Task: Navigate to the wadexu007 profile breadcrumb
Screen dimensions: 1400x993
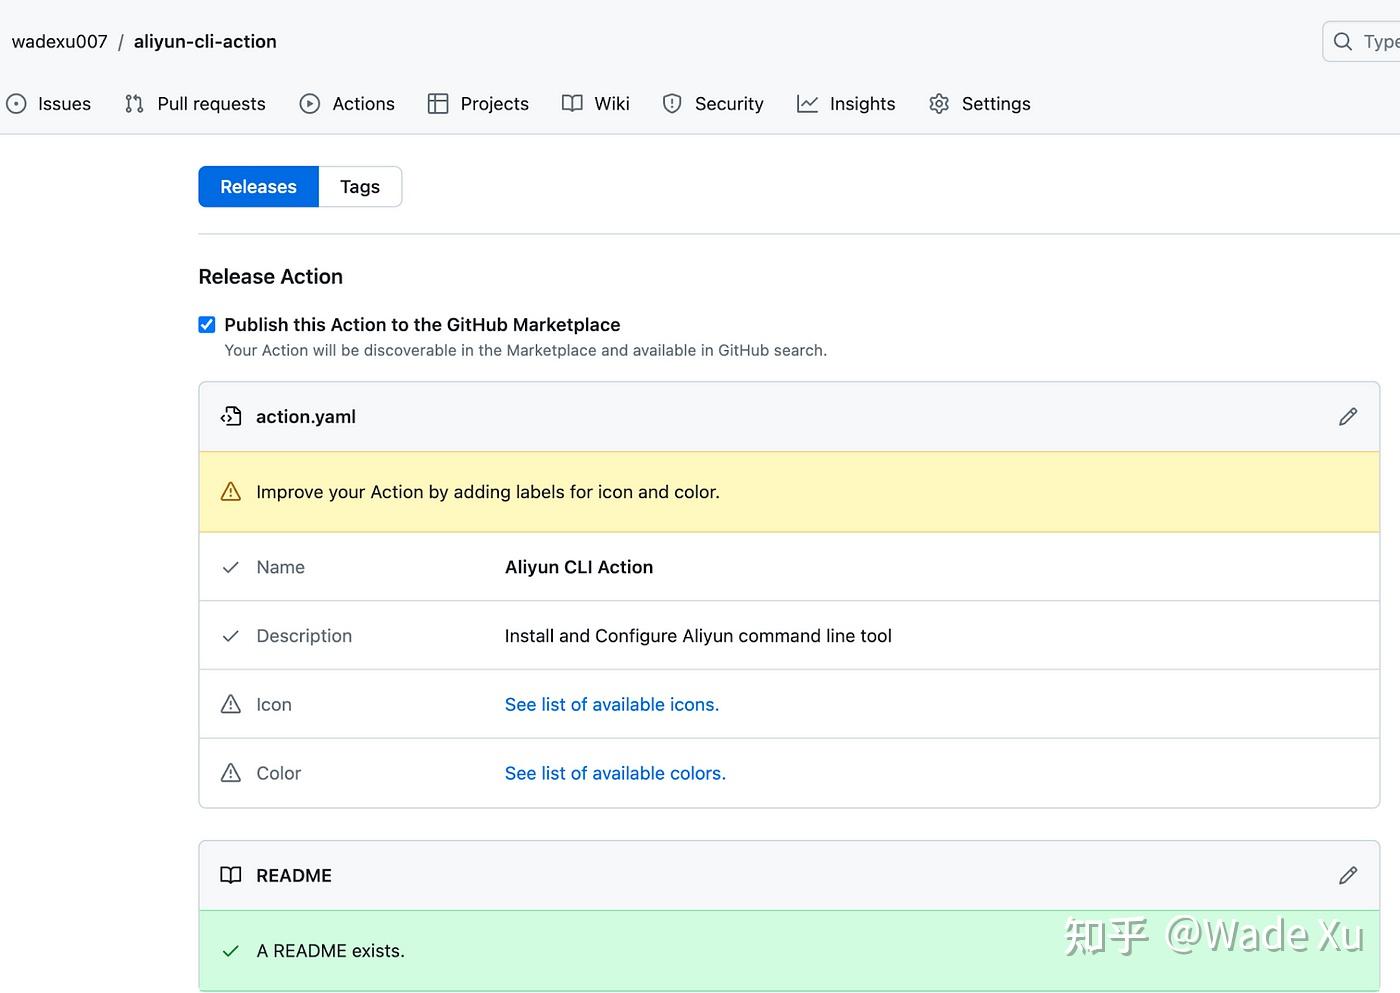Action: click(59, 41)
